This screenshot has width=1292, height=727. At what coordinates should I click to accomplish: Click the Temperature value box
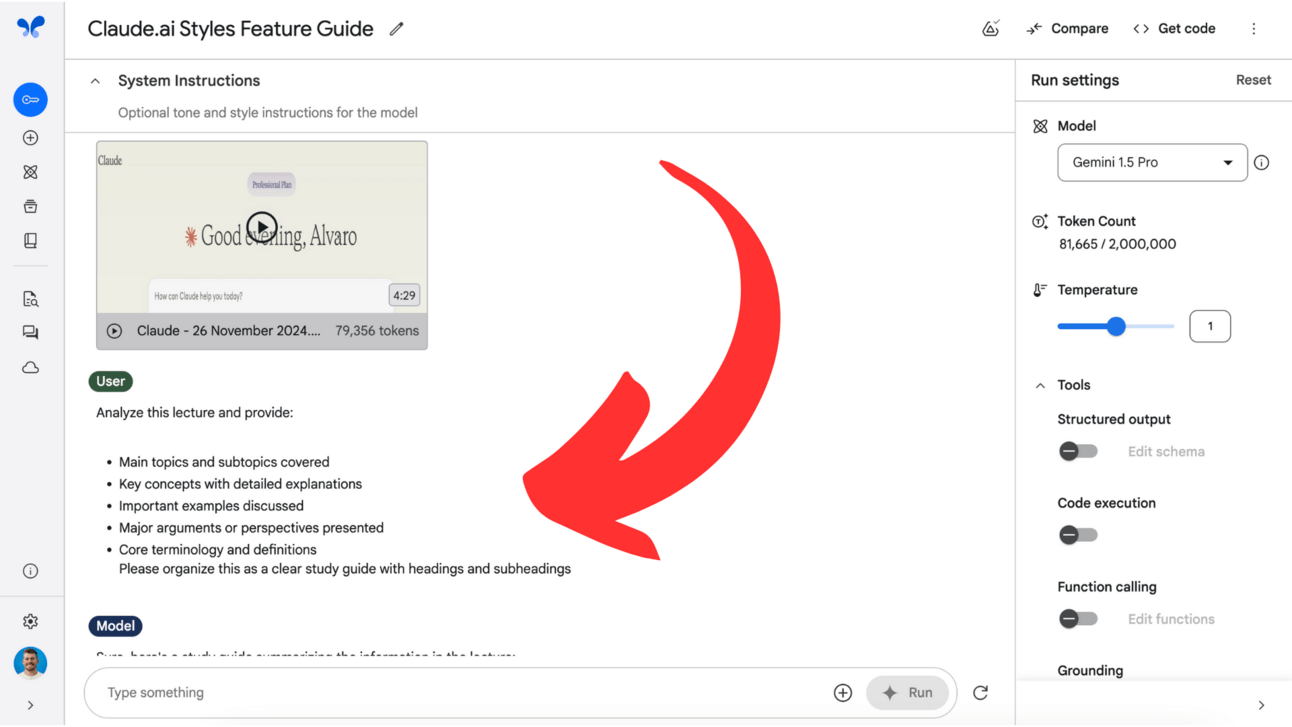(x=1210, y=327)
